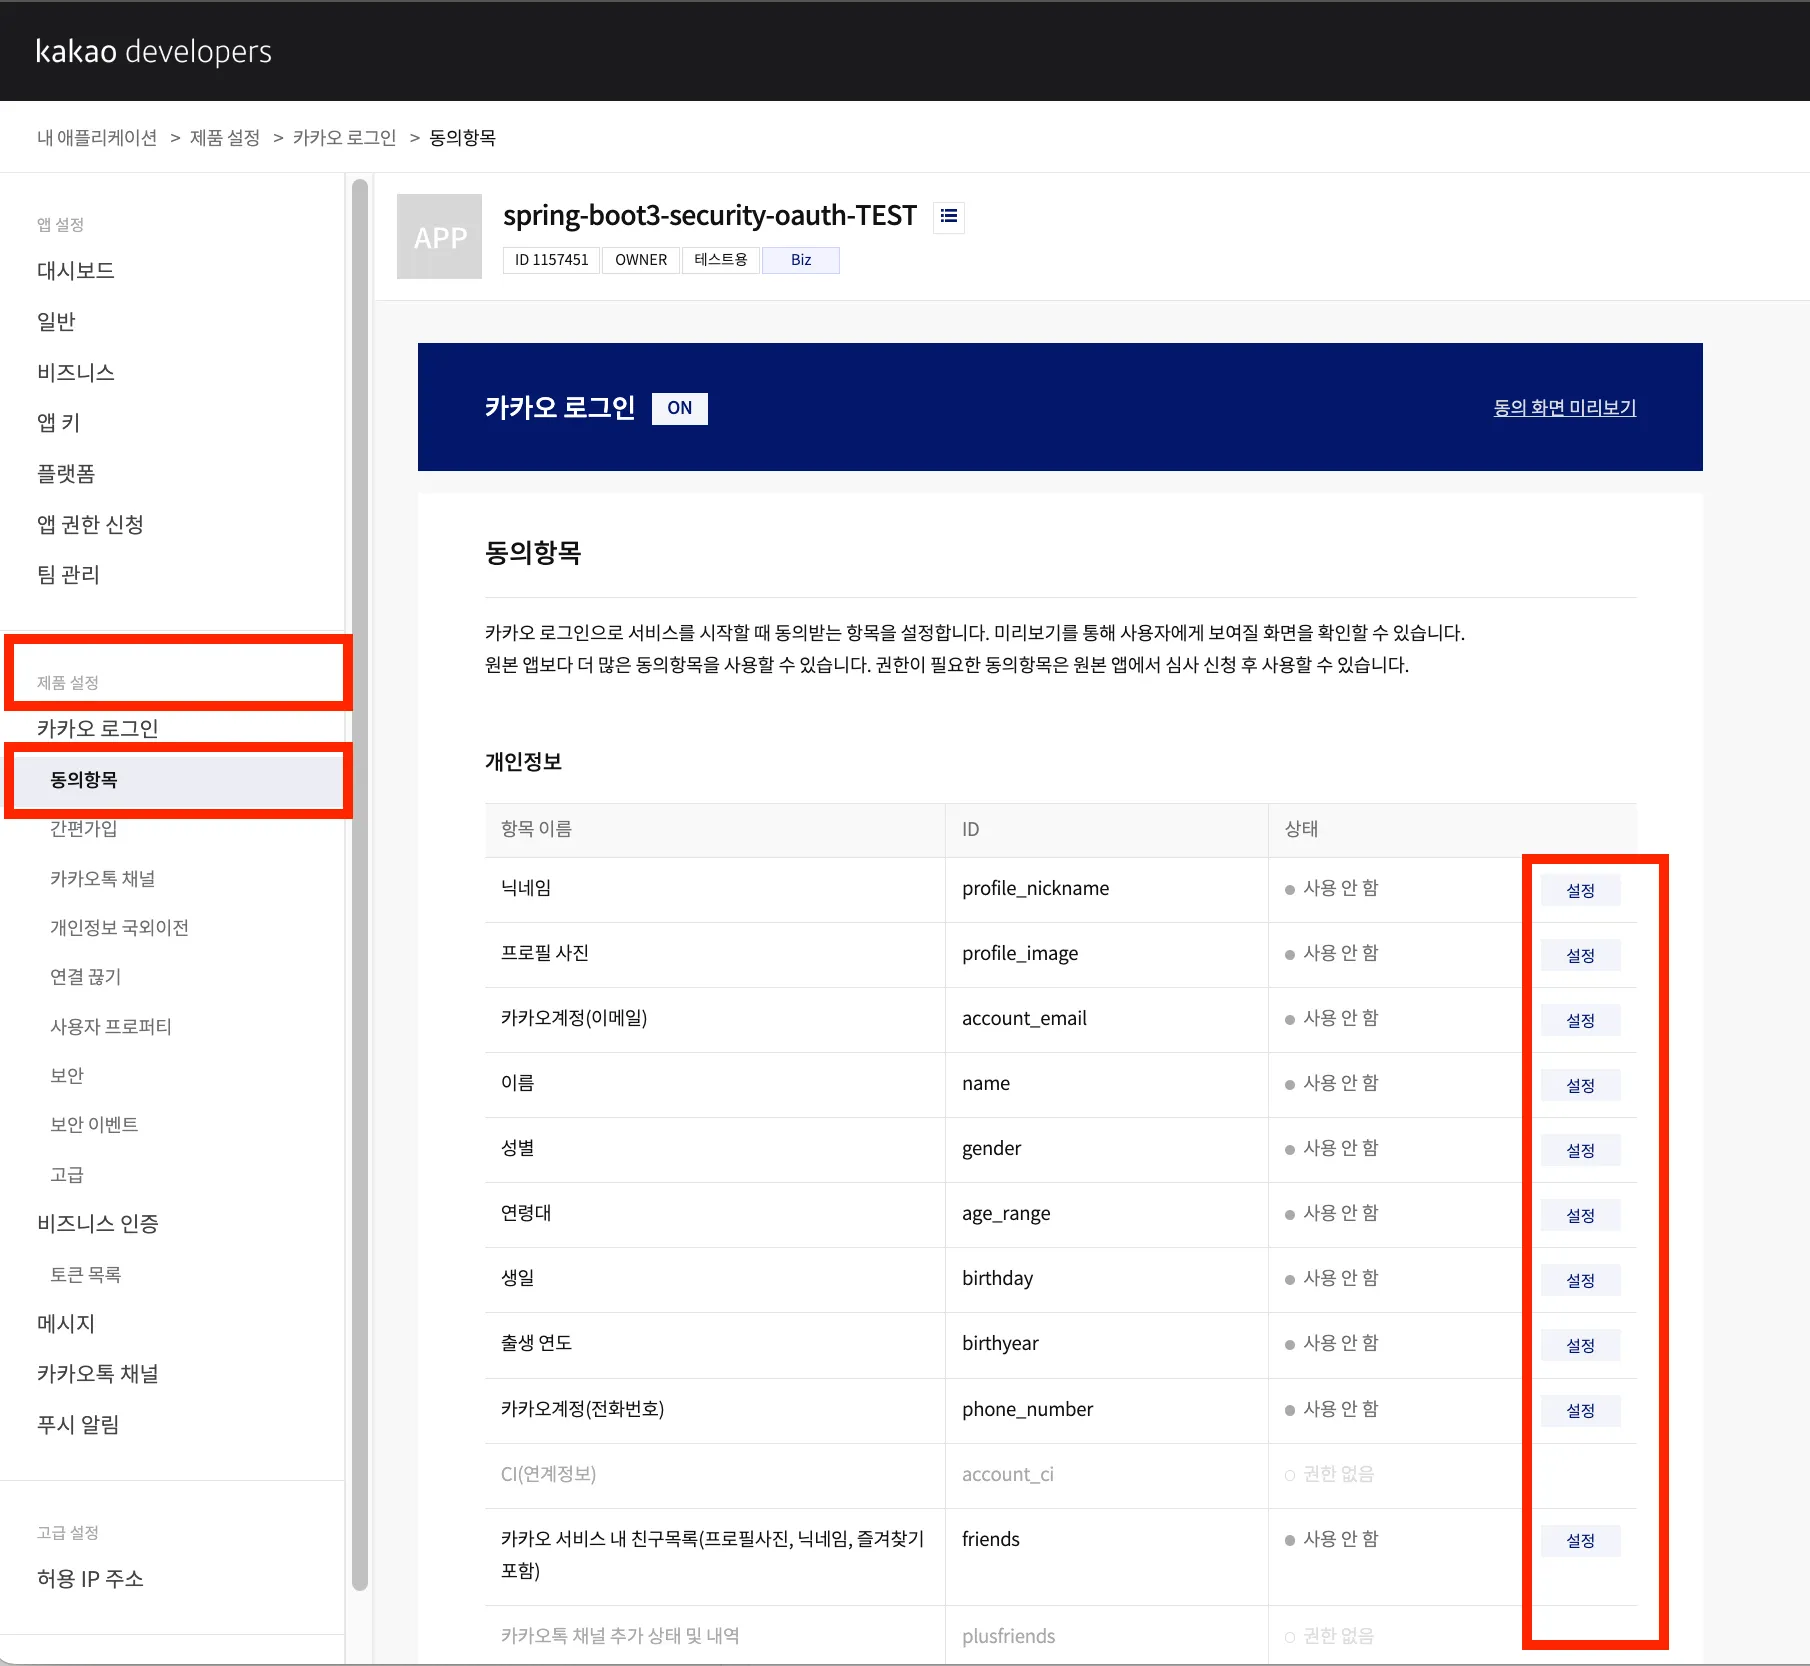1810x1666 pixels.
Task: Select 간편가입 submenu item
Action: pyautogui.click(x=84, y=829)
